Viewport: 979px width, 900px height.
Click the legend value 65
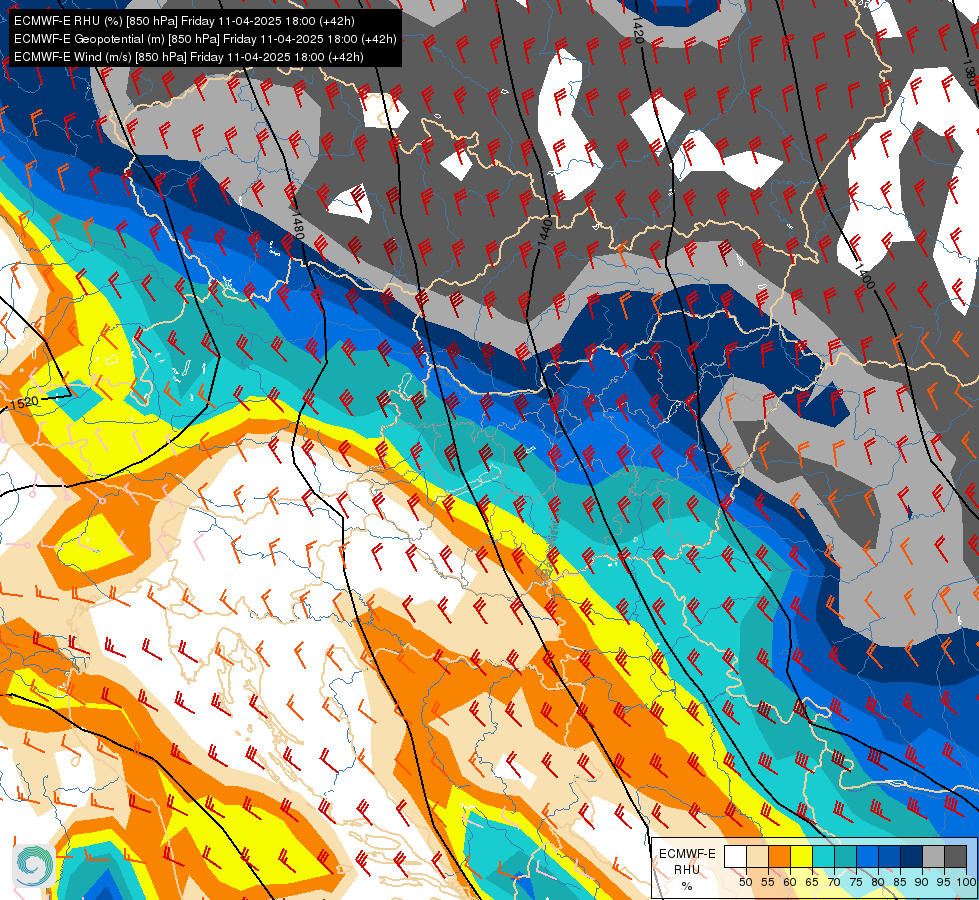pyautogui.click(x=812, y=882)
